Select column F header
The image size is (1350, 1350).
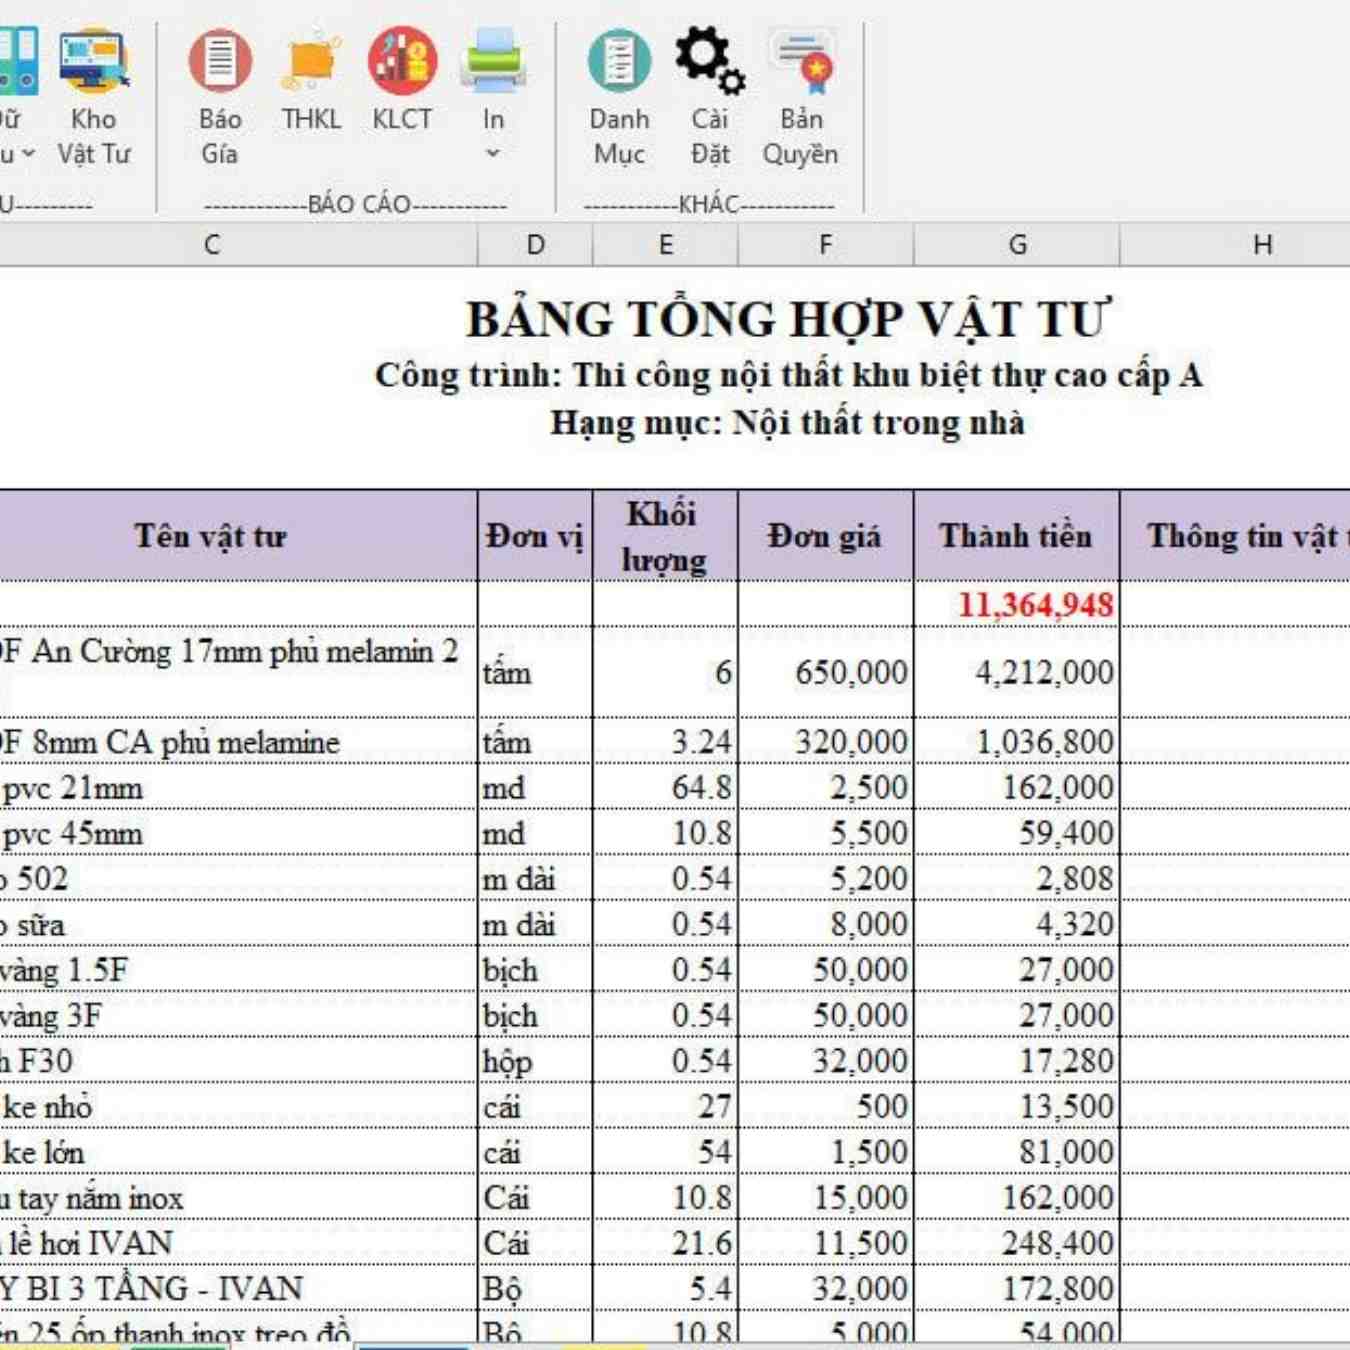pyautogui.click(x=825, y=245)
